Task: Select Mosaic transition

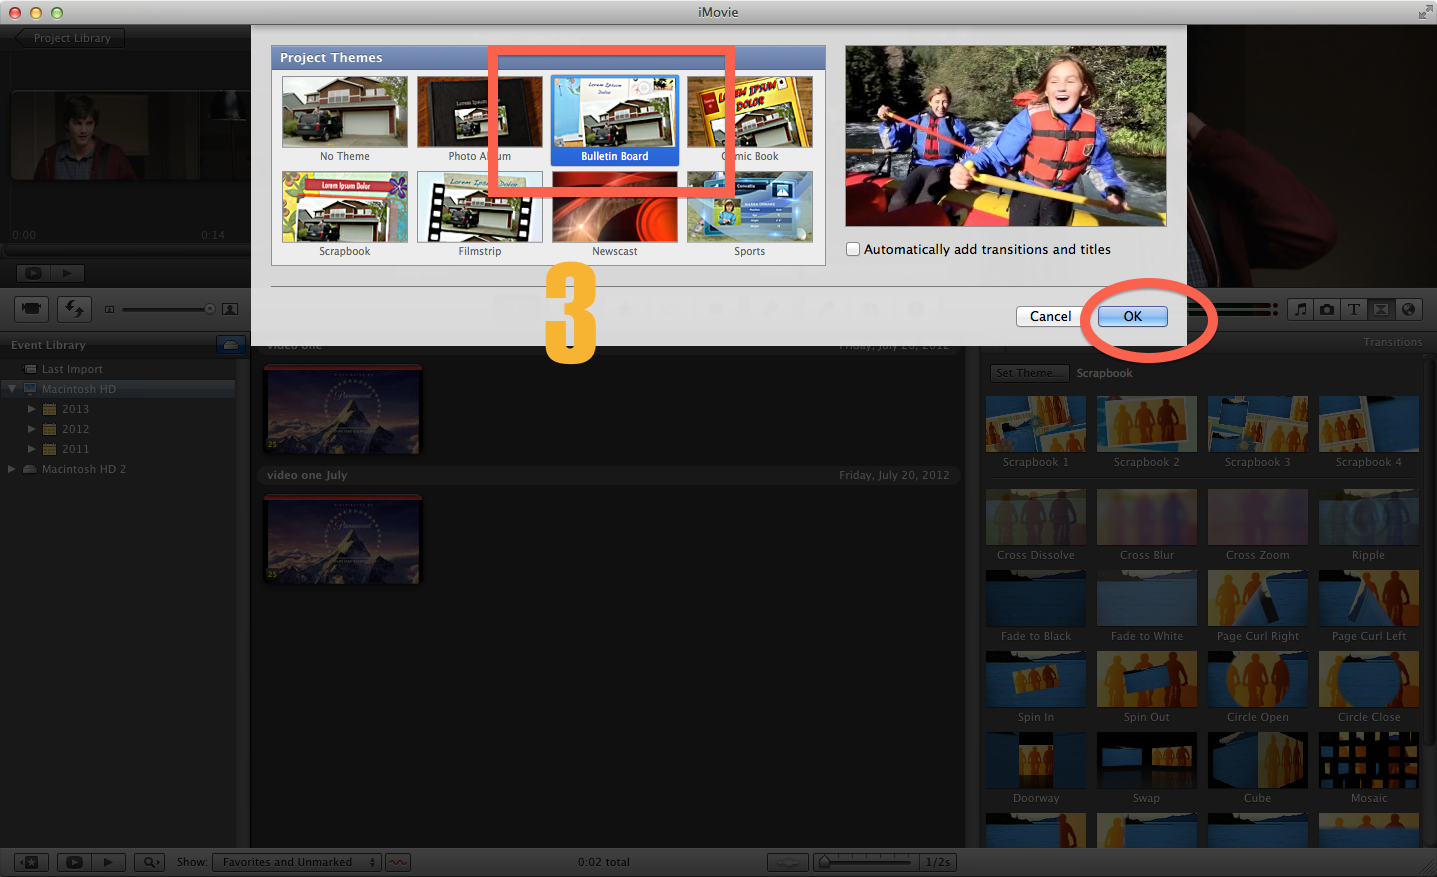Action: point(1369,760)
